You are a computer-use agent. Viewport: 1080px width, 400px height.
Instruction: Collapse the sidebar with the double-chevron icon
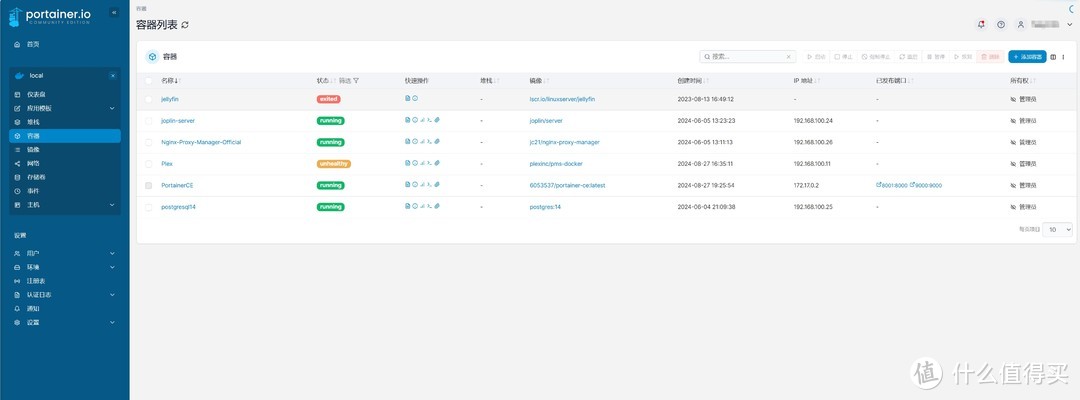point(114,12)
